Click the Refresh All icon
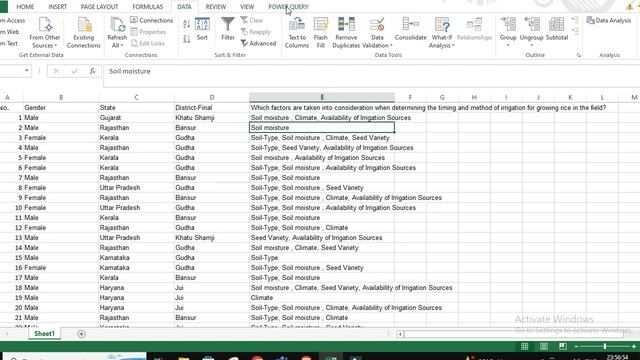The image size is (640, 360). click(x=117, y=25)
